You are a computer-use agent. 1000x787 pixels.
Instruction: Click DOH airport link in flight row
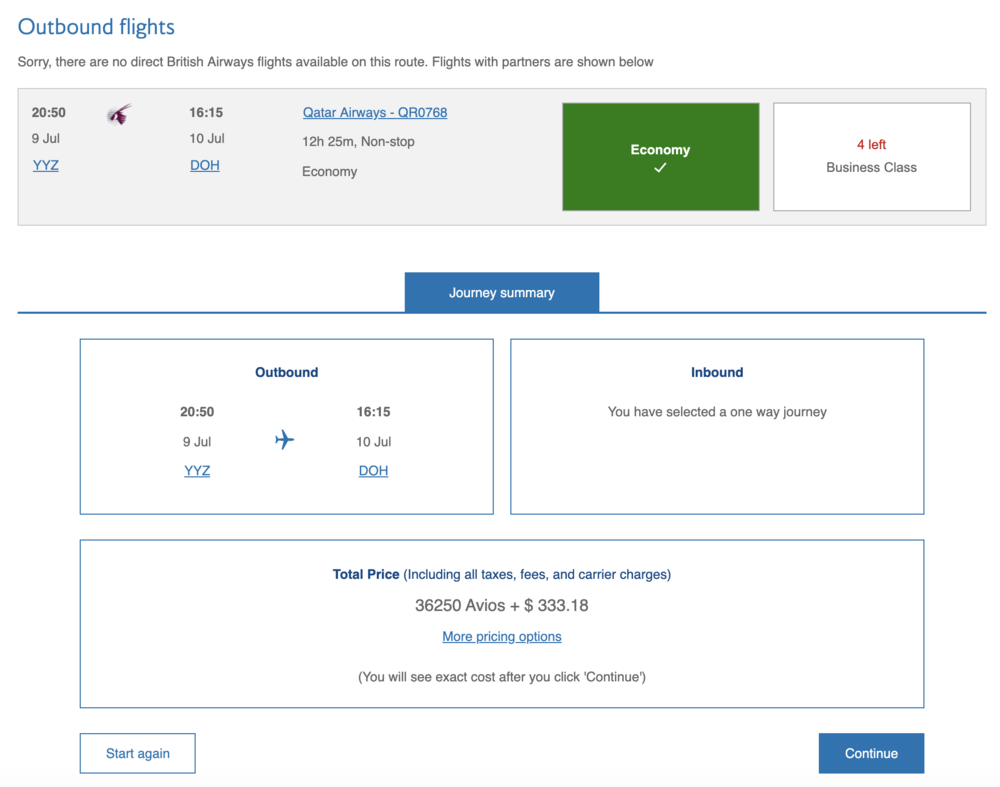205,165
